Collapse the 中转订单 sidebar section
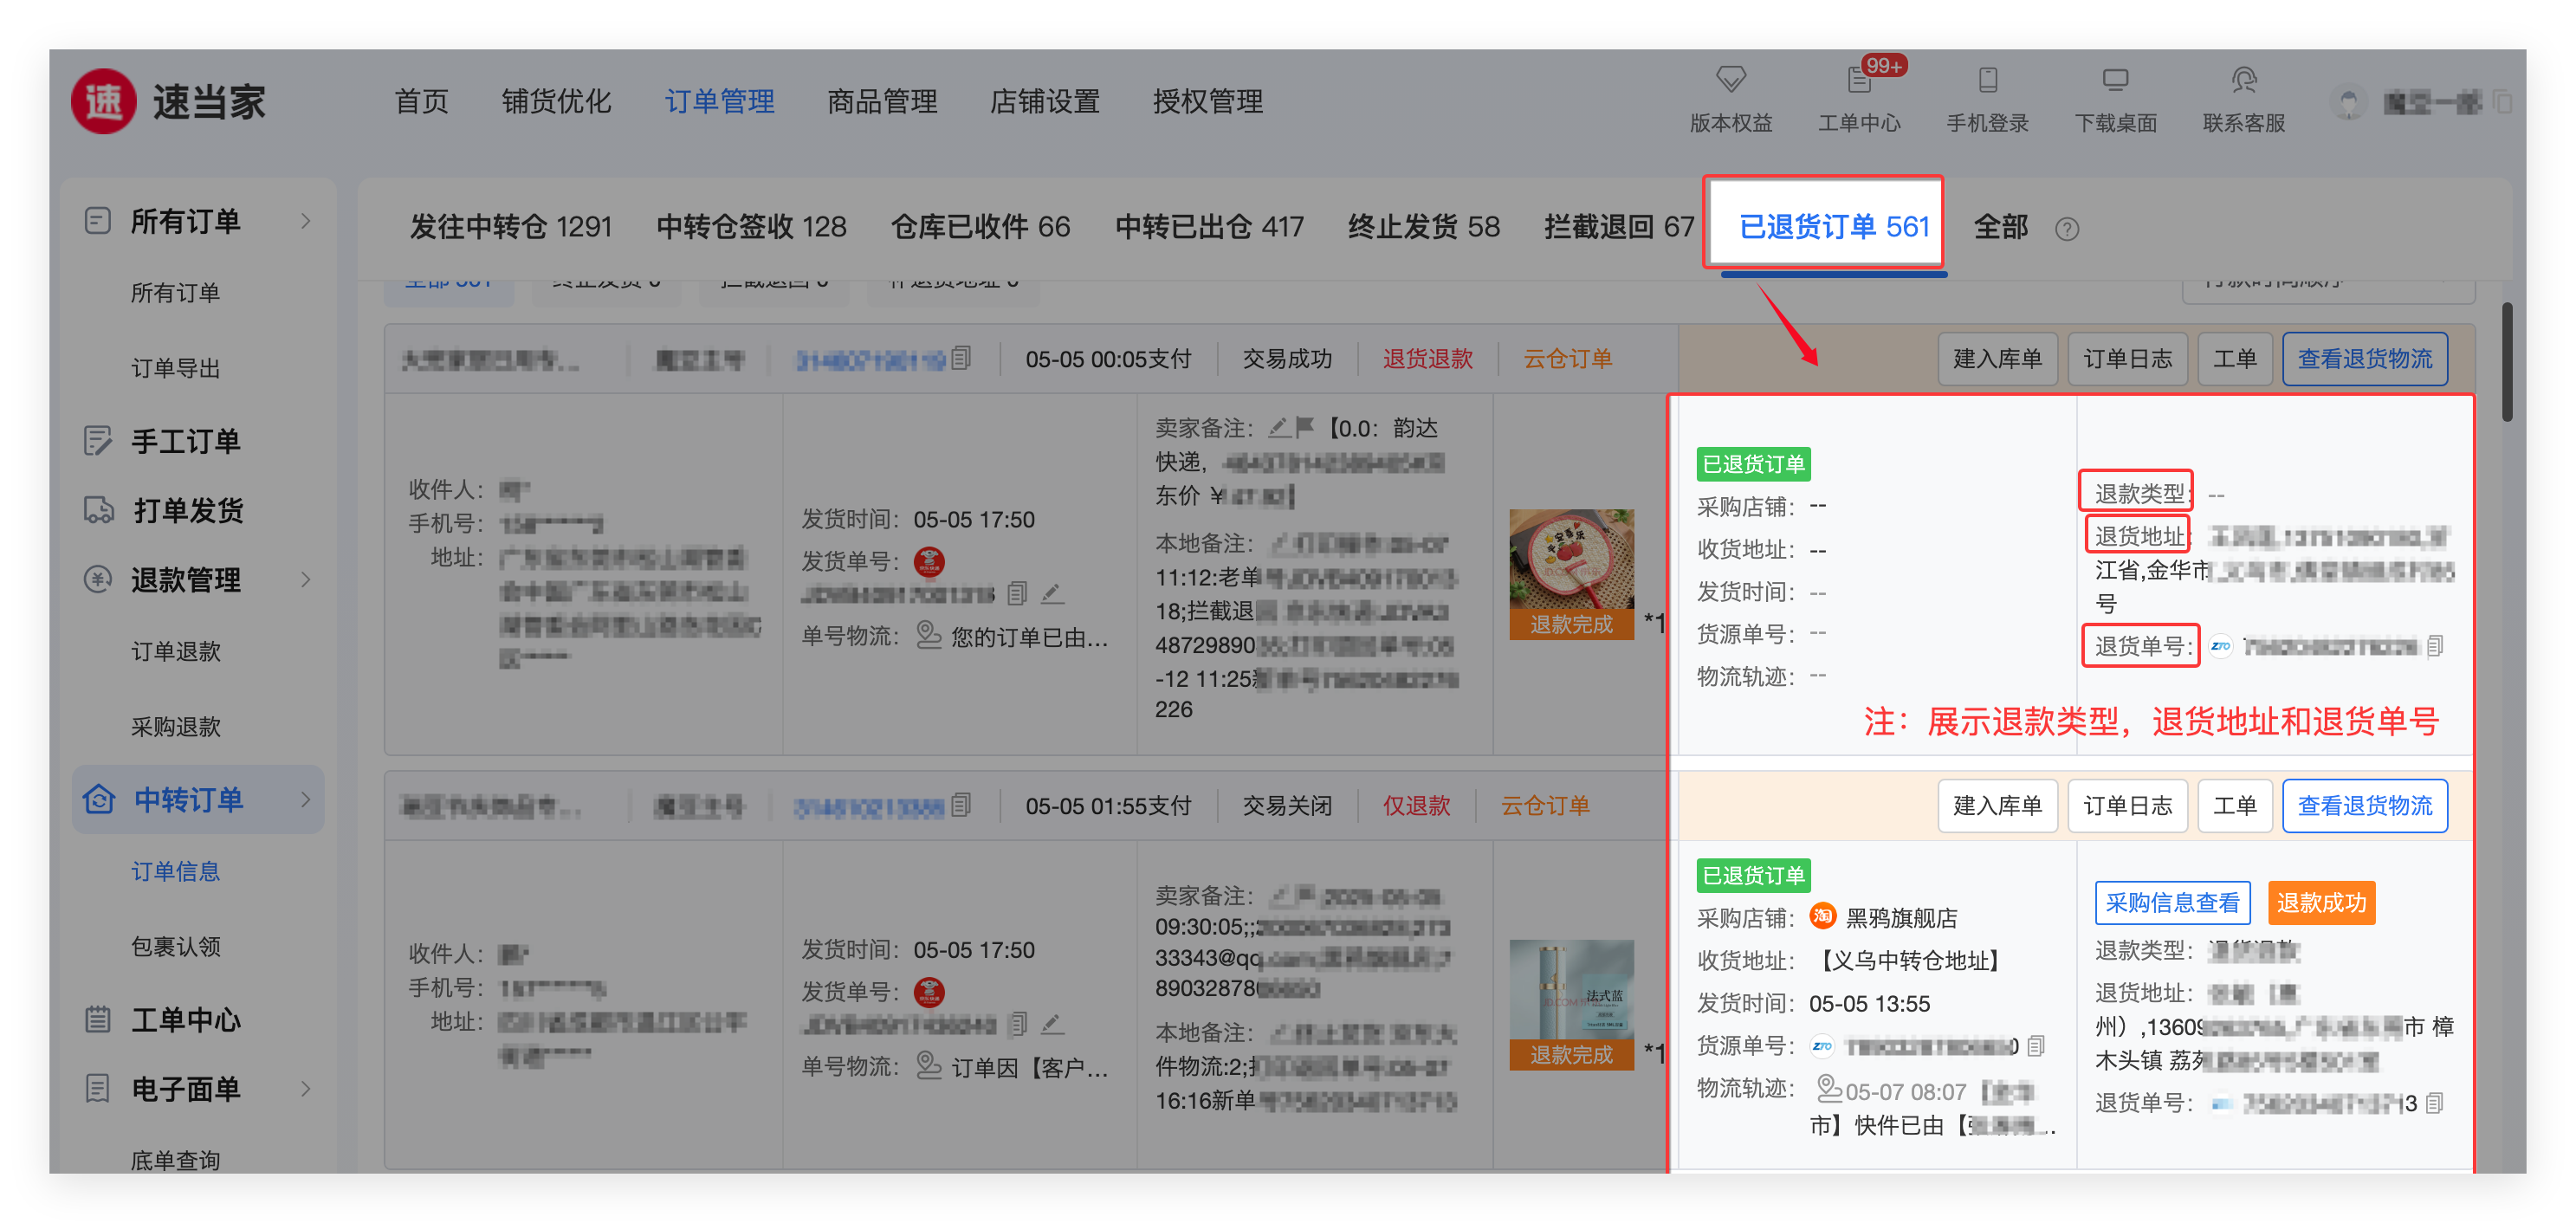The height and width of the screenshot is (1223, 2576). click(306, 799)
